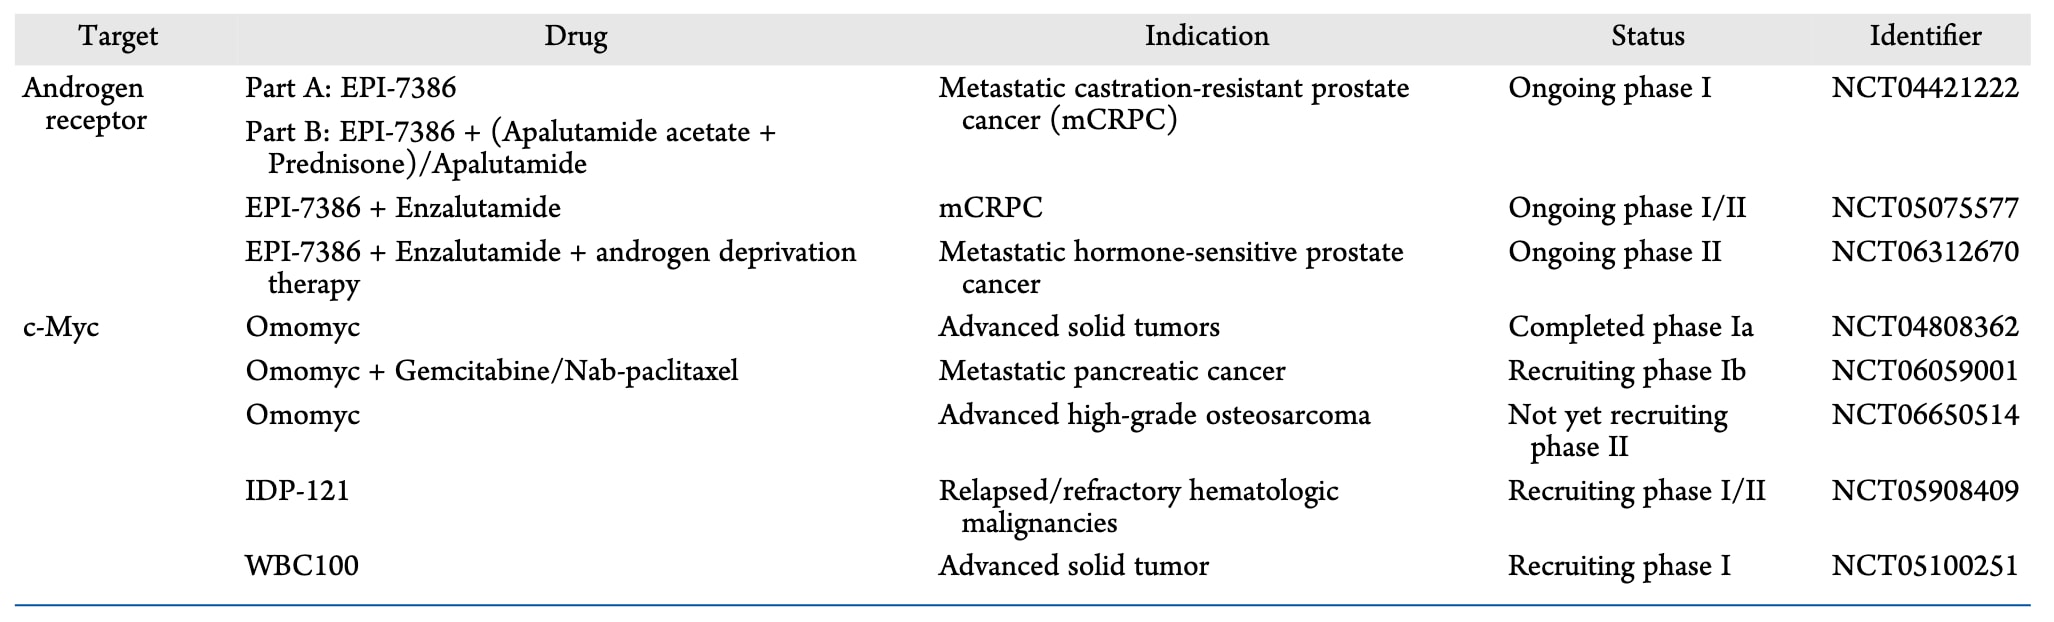Click the Status column header
This screenshot has height=622, width=2054.
coord(1647,37)
